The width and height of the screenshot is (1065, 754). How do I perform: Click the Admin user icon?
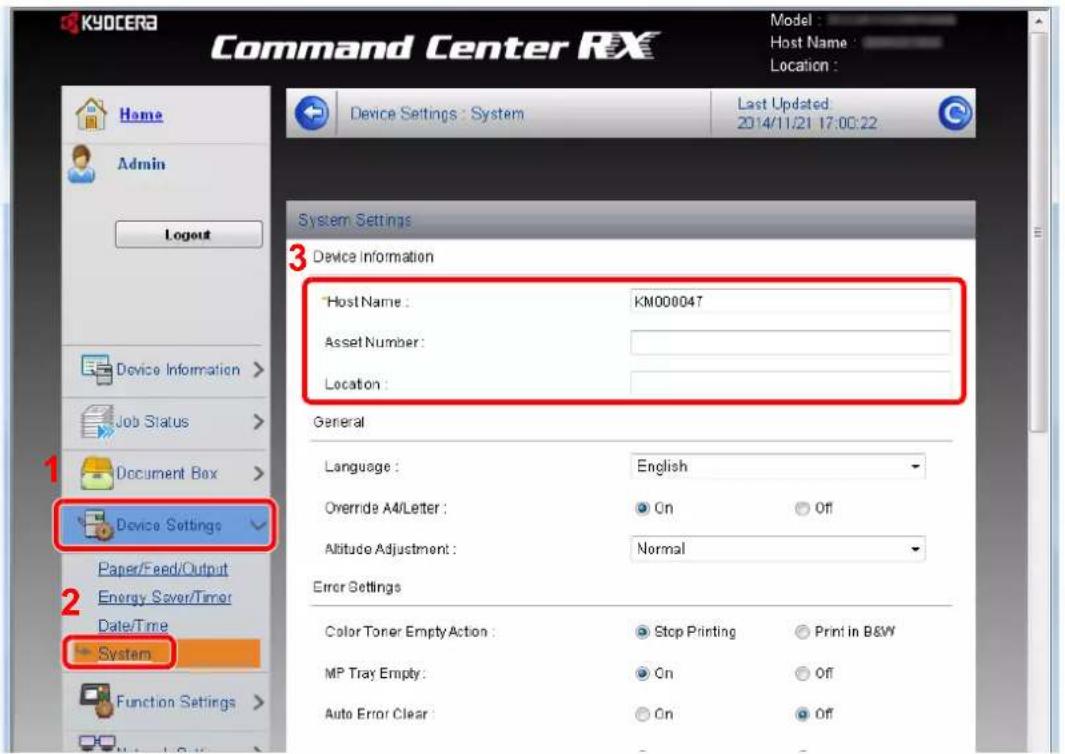coord(82,164)
